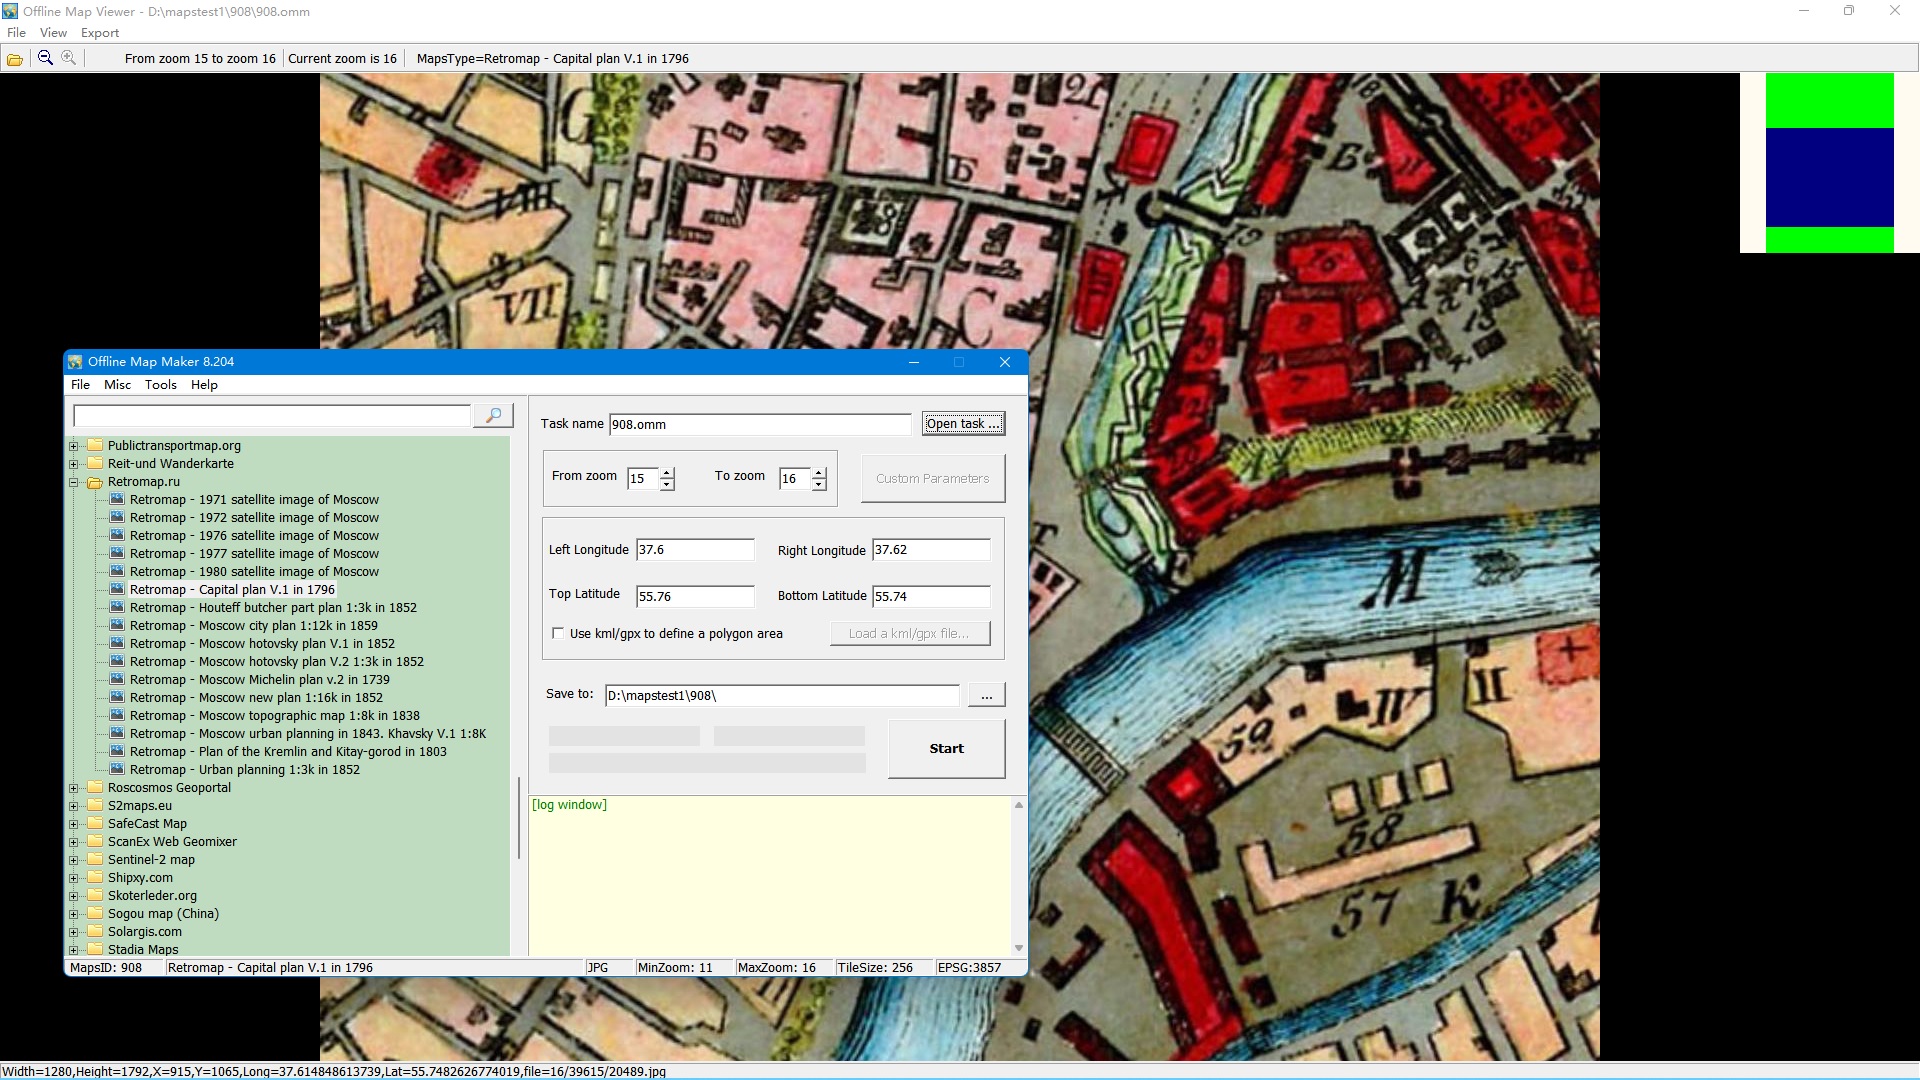Image resolution: width=1920 pixels, height=1080 pixels.
Task: Open file via folder icon in Offline Map Viewer
Action: point(15,59)
